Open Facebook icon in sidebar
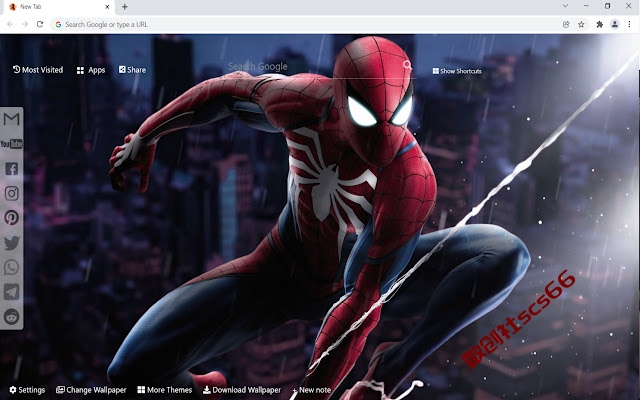The image size is (640, 400). click(x=11, y=169)
